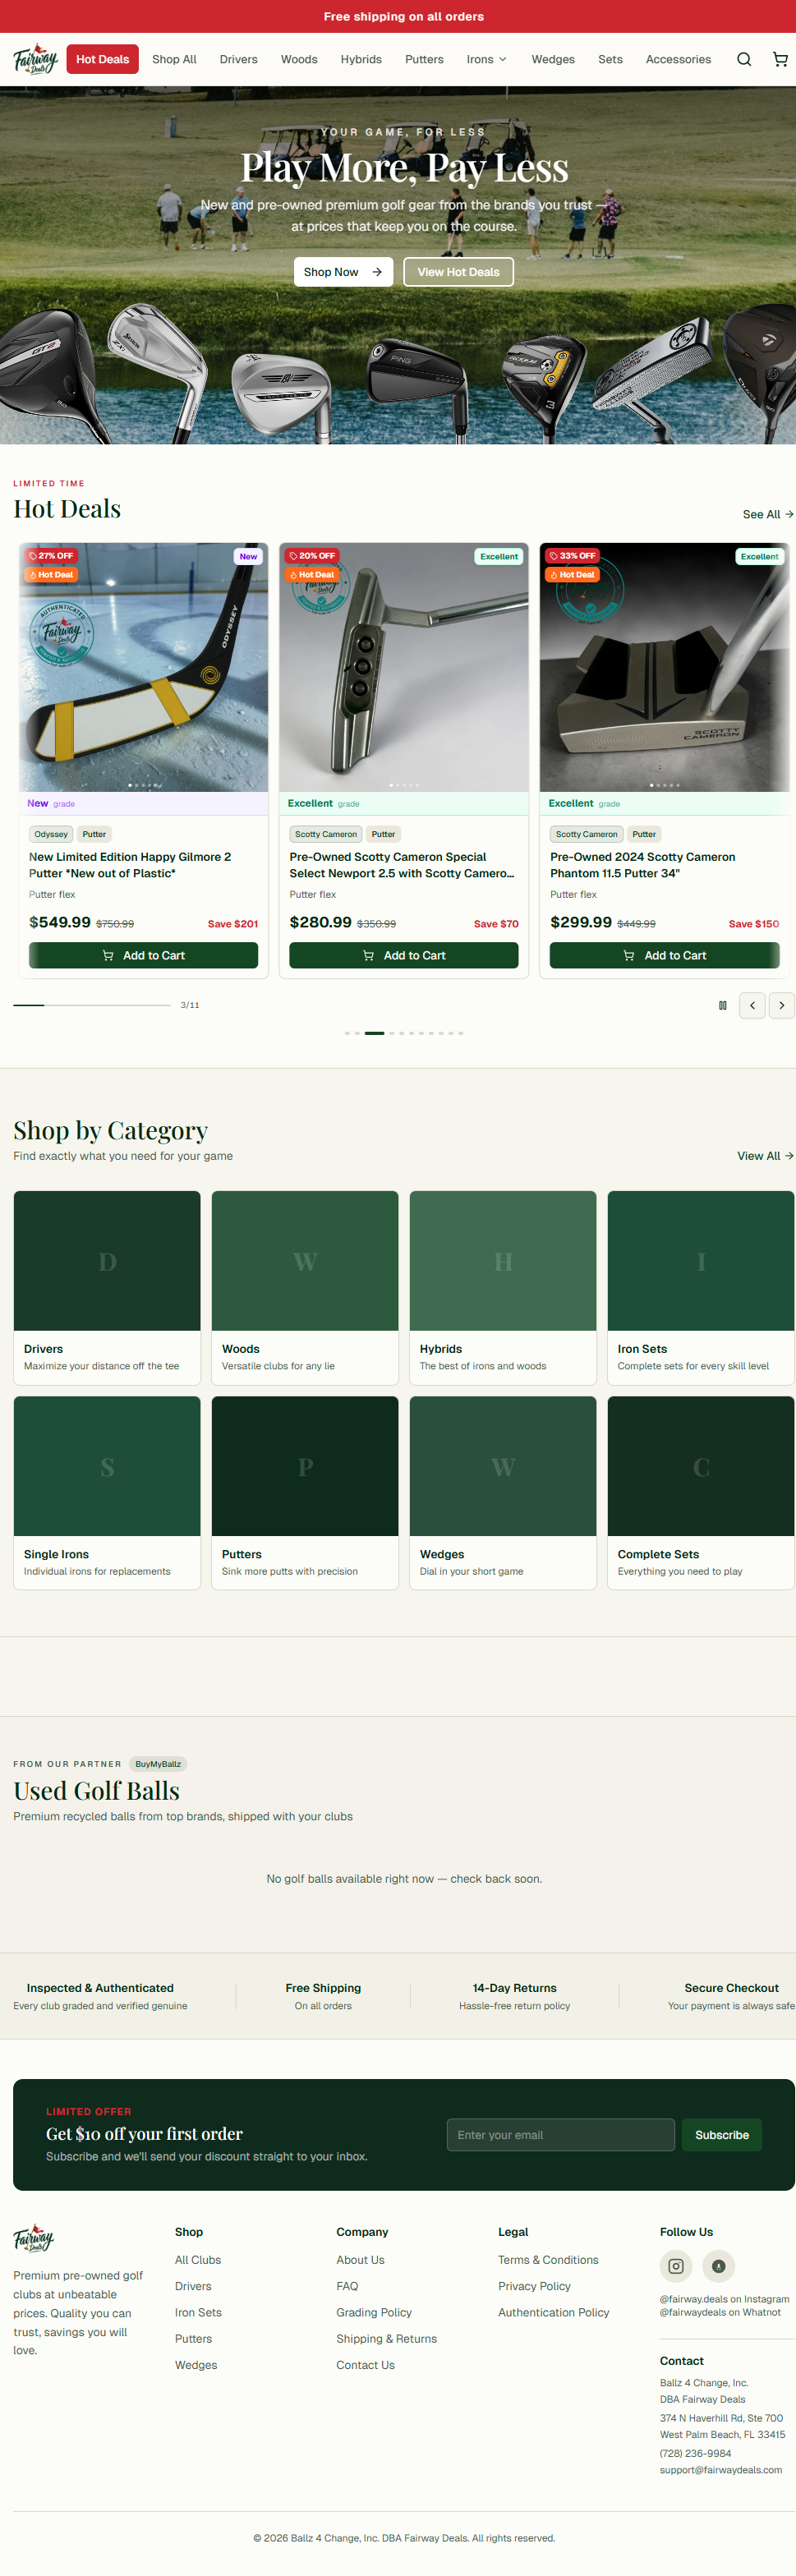Open Wedges in navigation bar
Screen dimensions: 796x2576
553,60
